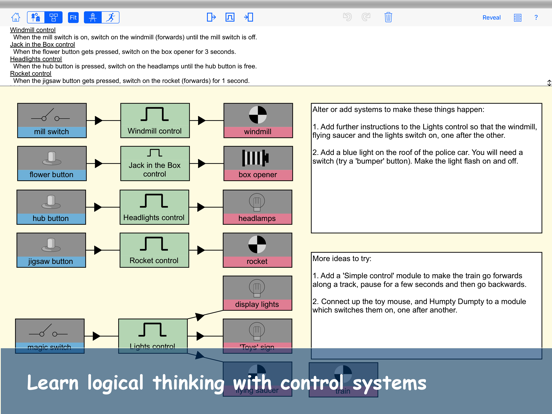Image resolution: width=552 pixels, height=414 pixels.
Task: Redo the last action
Action: 366,17
